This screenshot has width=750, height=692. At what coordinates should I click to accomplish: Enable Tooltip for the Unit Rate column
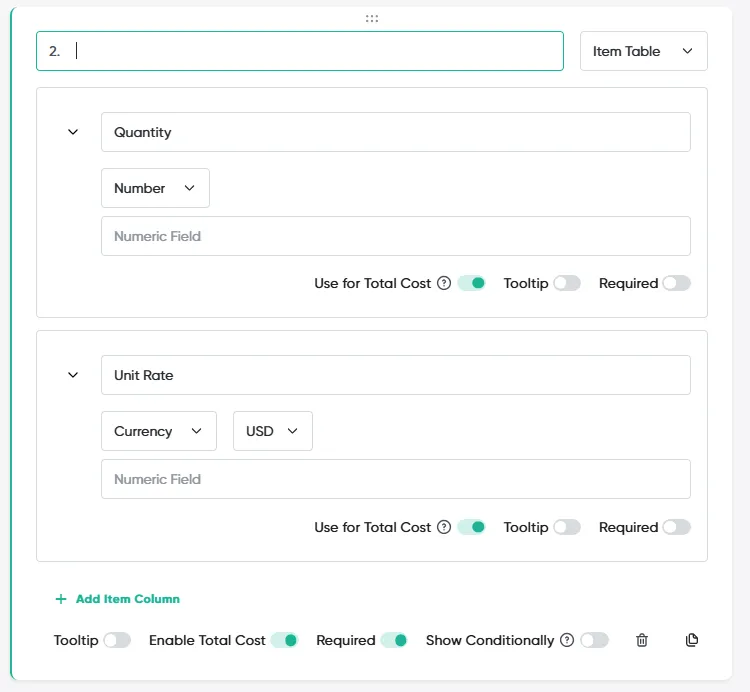(x=567, y=527)
